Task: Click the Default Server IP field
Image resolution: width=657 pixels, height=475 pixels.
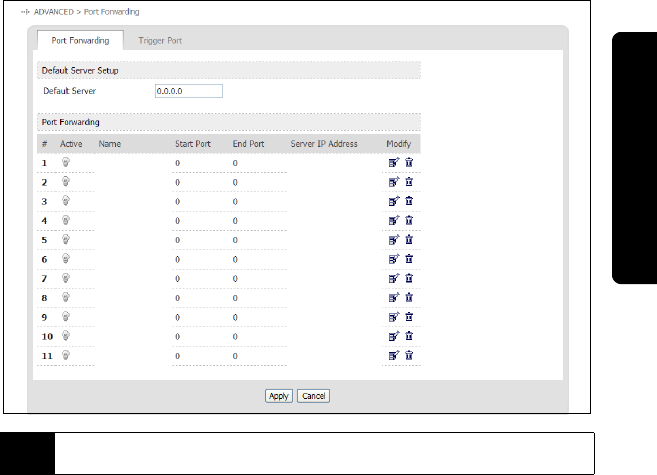Action: click(188, 91)
